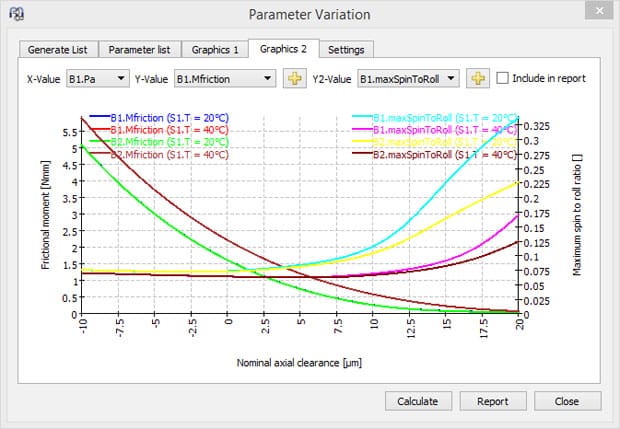620x429 pixels.
Task: Open the X-Value B1.Pa dropdown
Action: coord(99,79)
